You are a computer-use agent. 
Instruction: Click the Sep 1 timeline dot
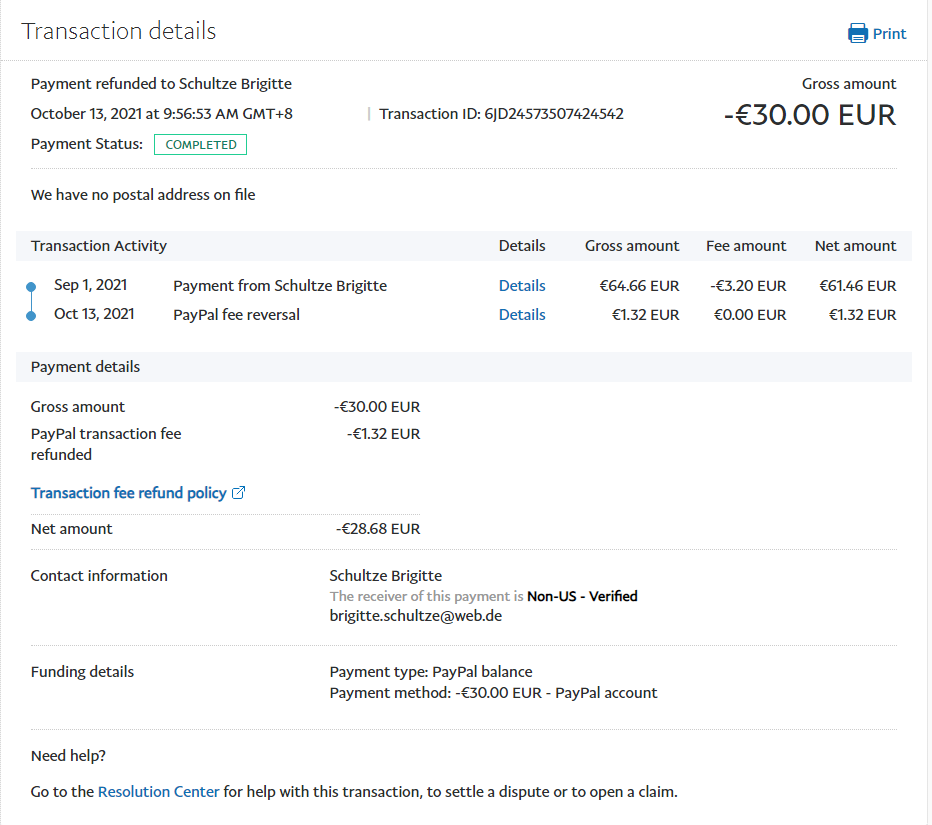31,287
